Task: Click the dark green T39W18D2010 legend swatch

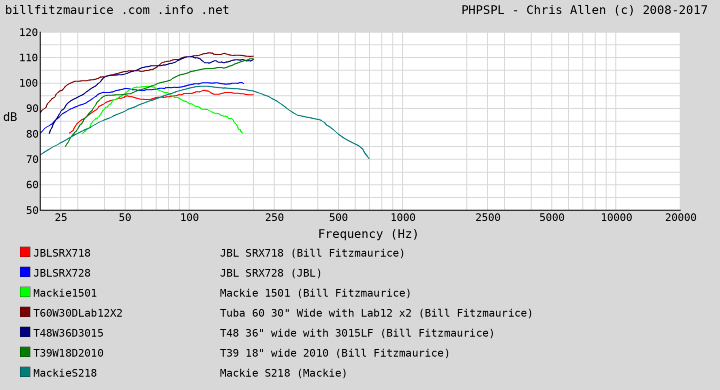Action: (x=25, y=352)
